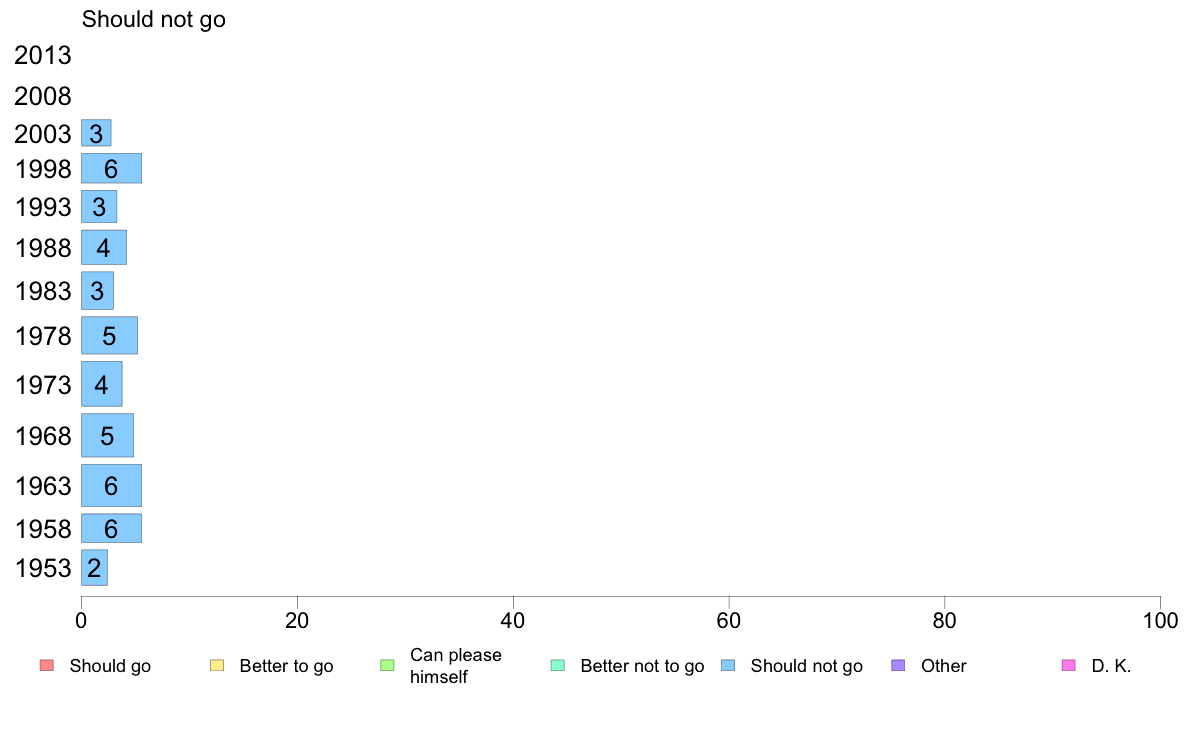Select the Other legend label

pos(943,666)
